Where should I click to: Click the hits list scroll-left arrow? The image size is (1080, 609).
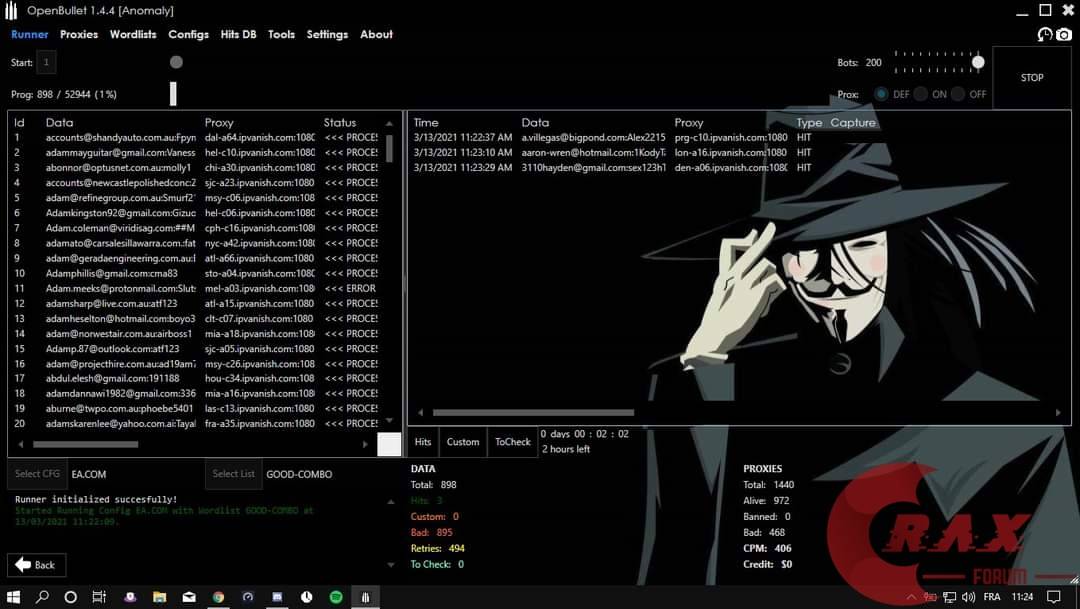click(x=420, y=413)
